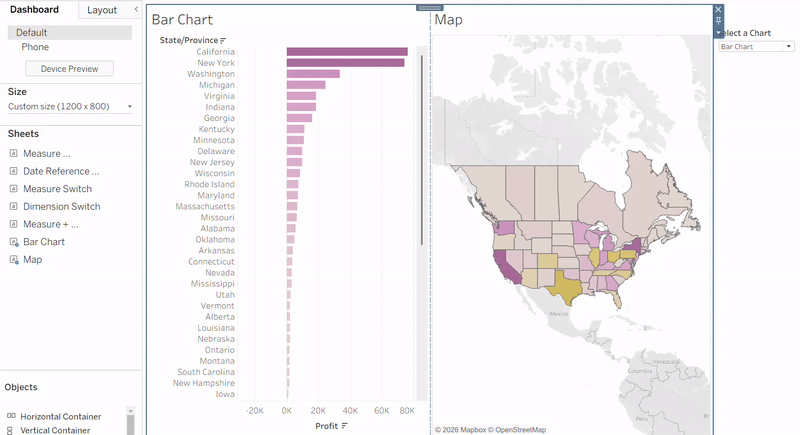This screenshot has height=435, width=800.
Task: Click the Device Preview button
Action: (x=69, y=69)
